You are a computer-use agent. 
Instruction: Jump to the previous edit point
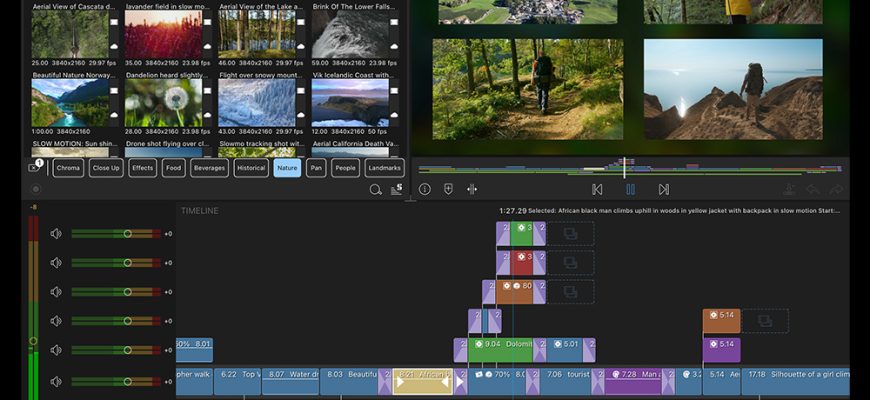(598, 189)
